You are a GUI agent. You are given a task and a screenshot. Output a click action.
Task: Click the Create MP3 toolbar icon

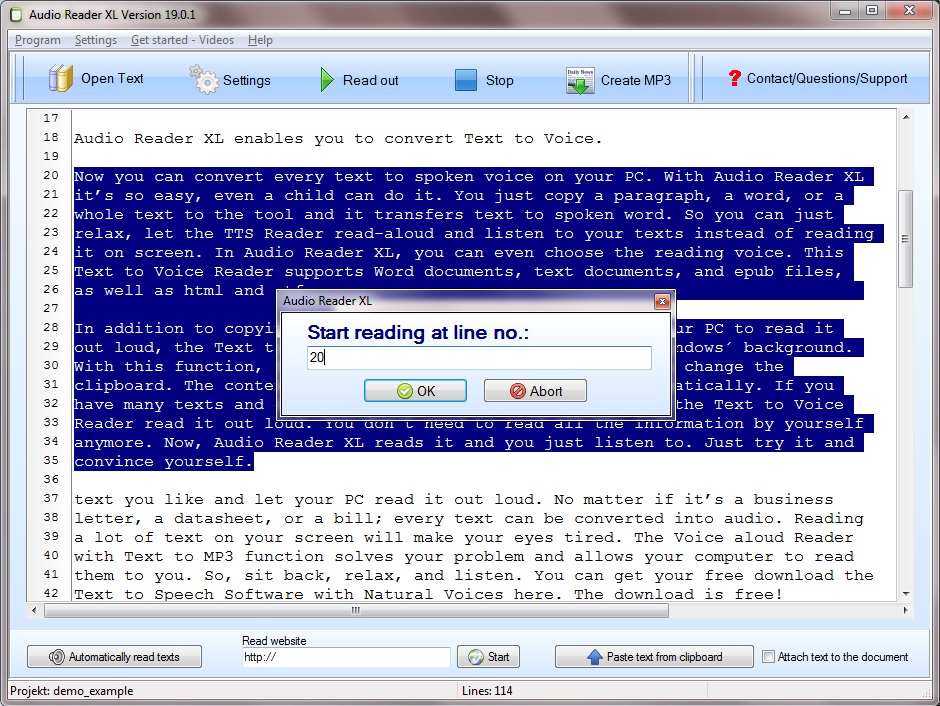580,78
